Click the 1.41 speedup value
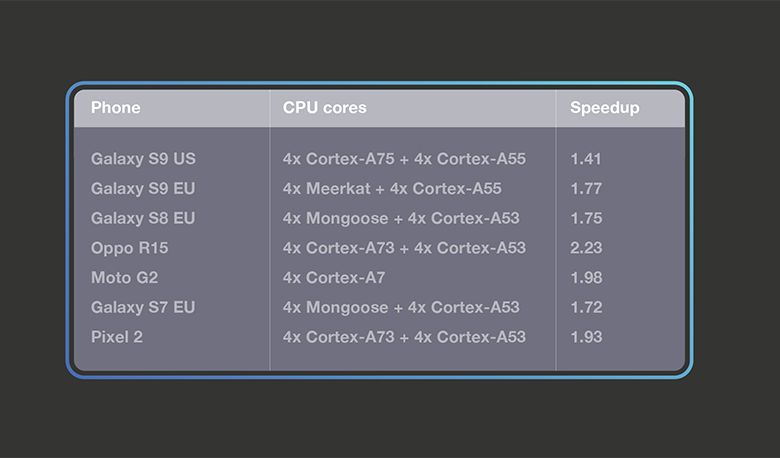Screen dimensions: 780x458 (586, 159)
